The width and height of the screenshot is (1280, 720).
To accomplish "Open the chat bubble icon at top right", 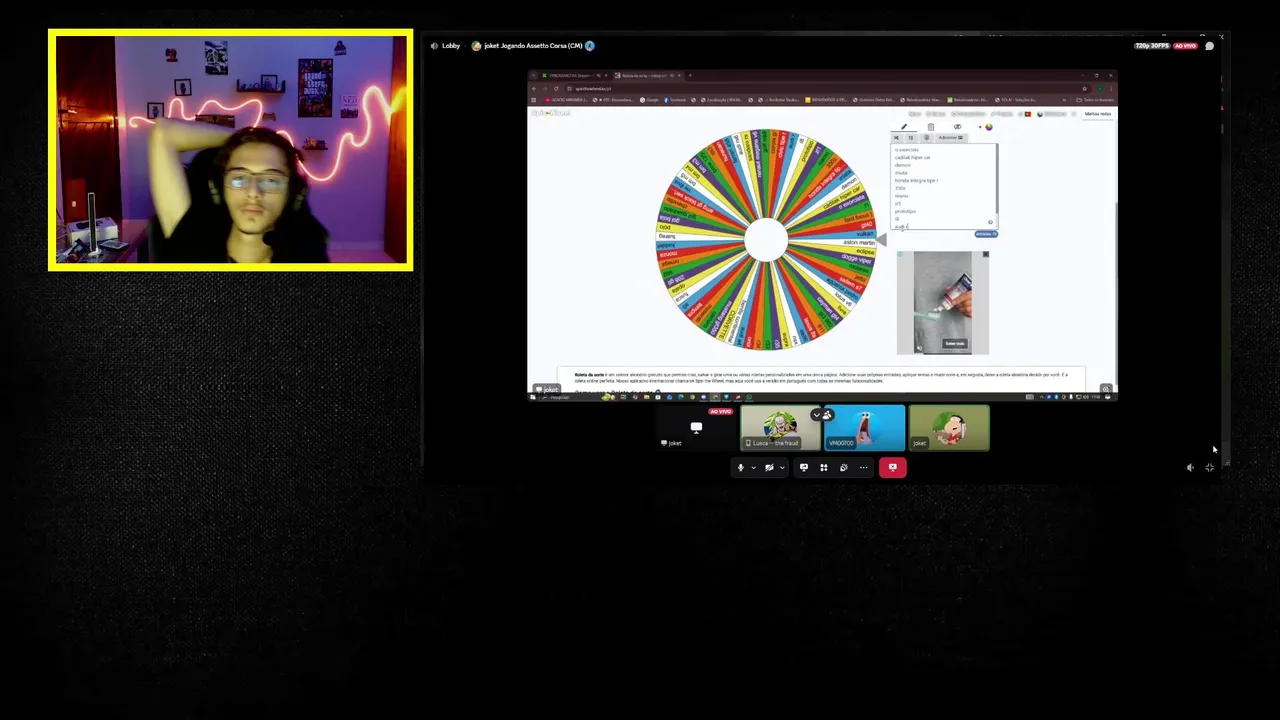I will point(1209,46).
